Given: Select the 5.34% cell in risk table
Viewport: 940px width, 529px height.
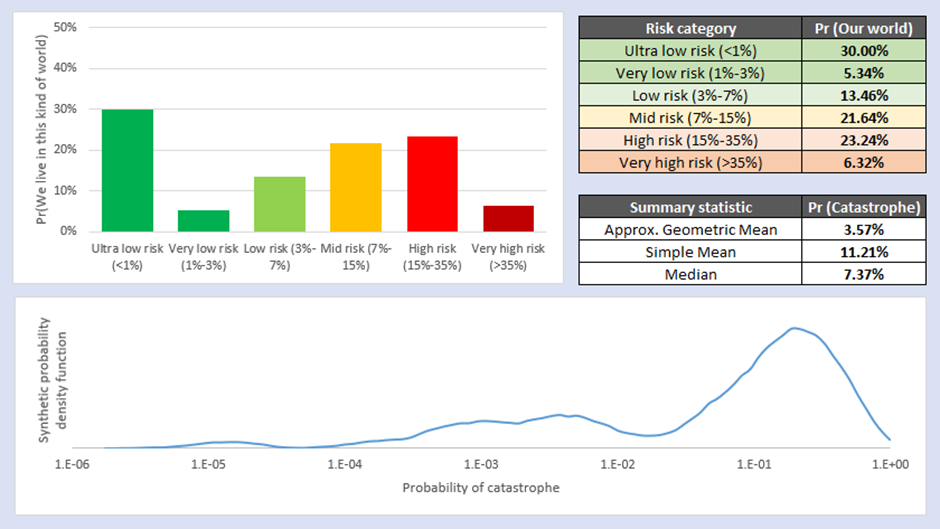Looking at the screenshot, I should pyautogui.click(x=862, y=73).
